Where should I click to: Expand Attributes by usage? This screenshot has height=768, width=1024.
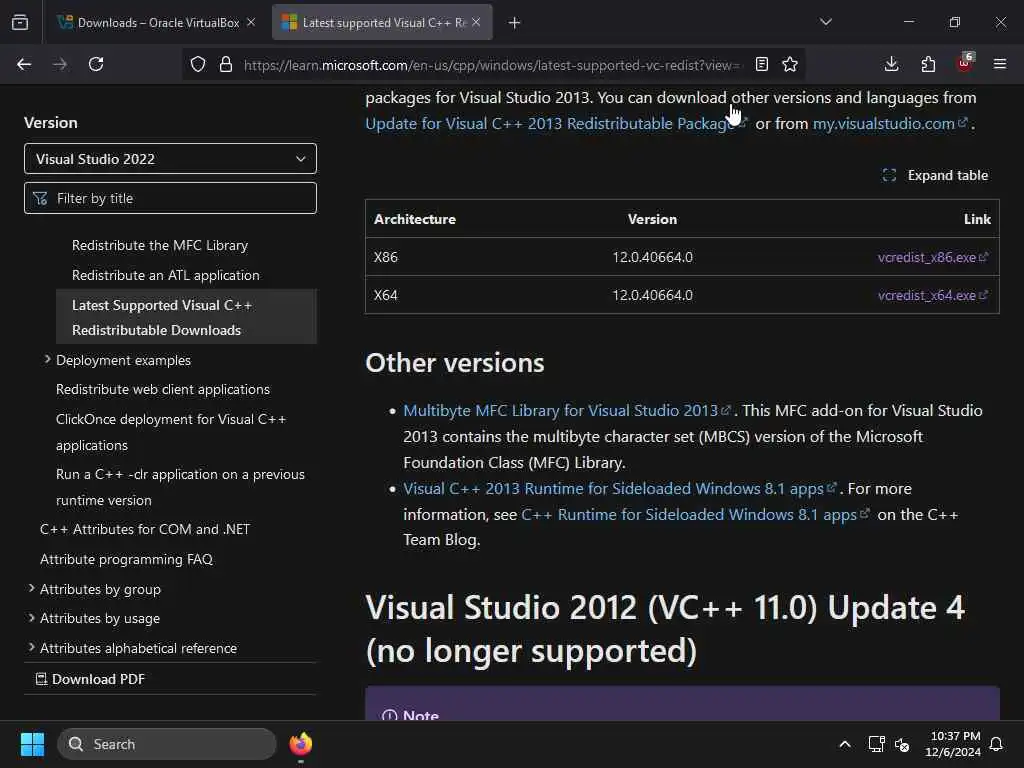31,618
